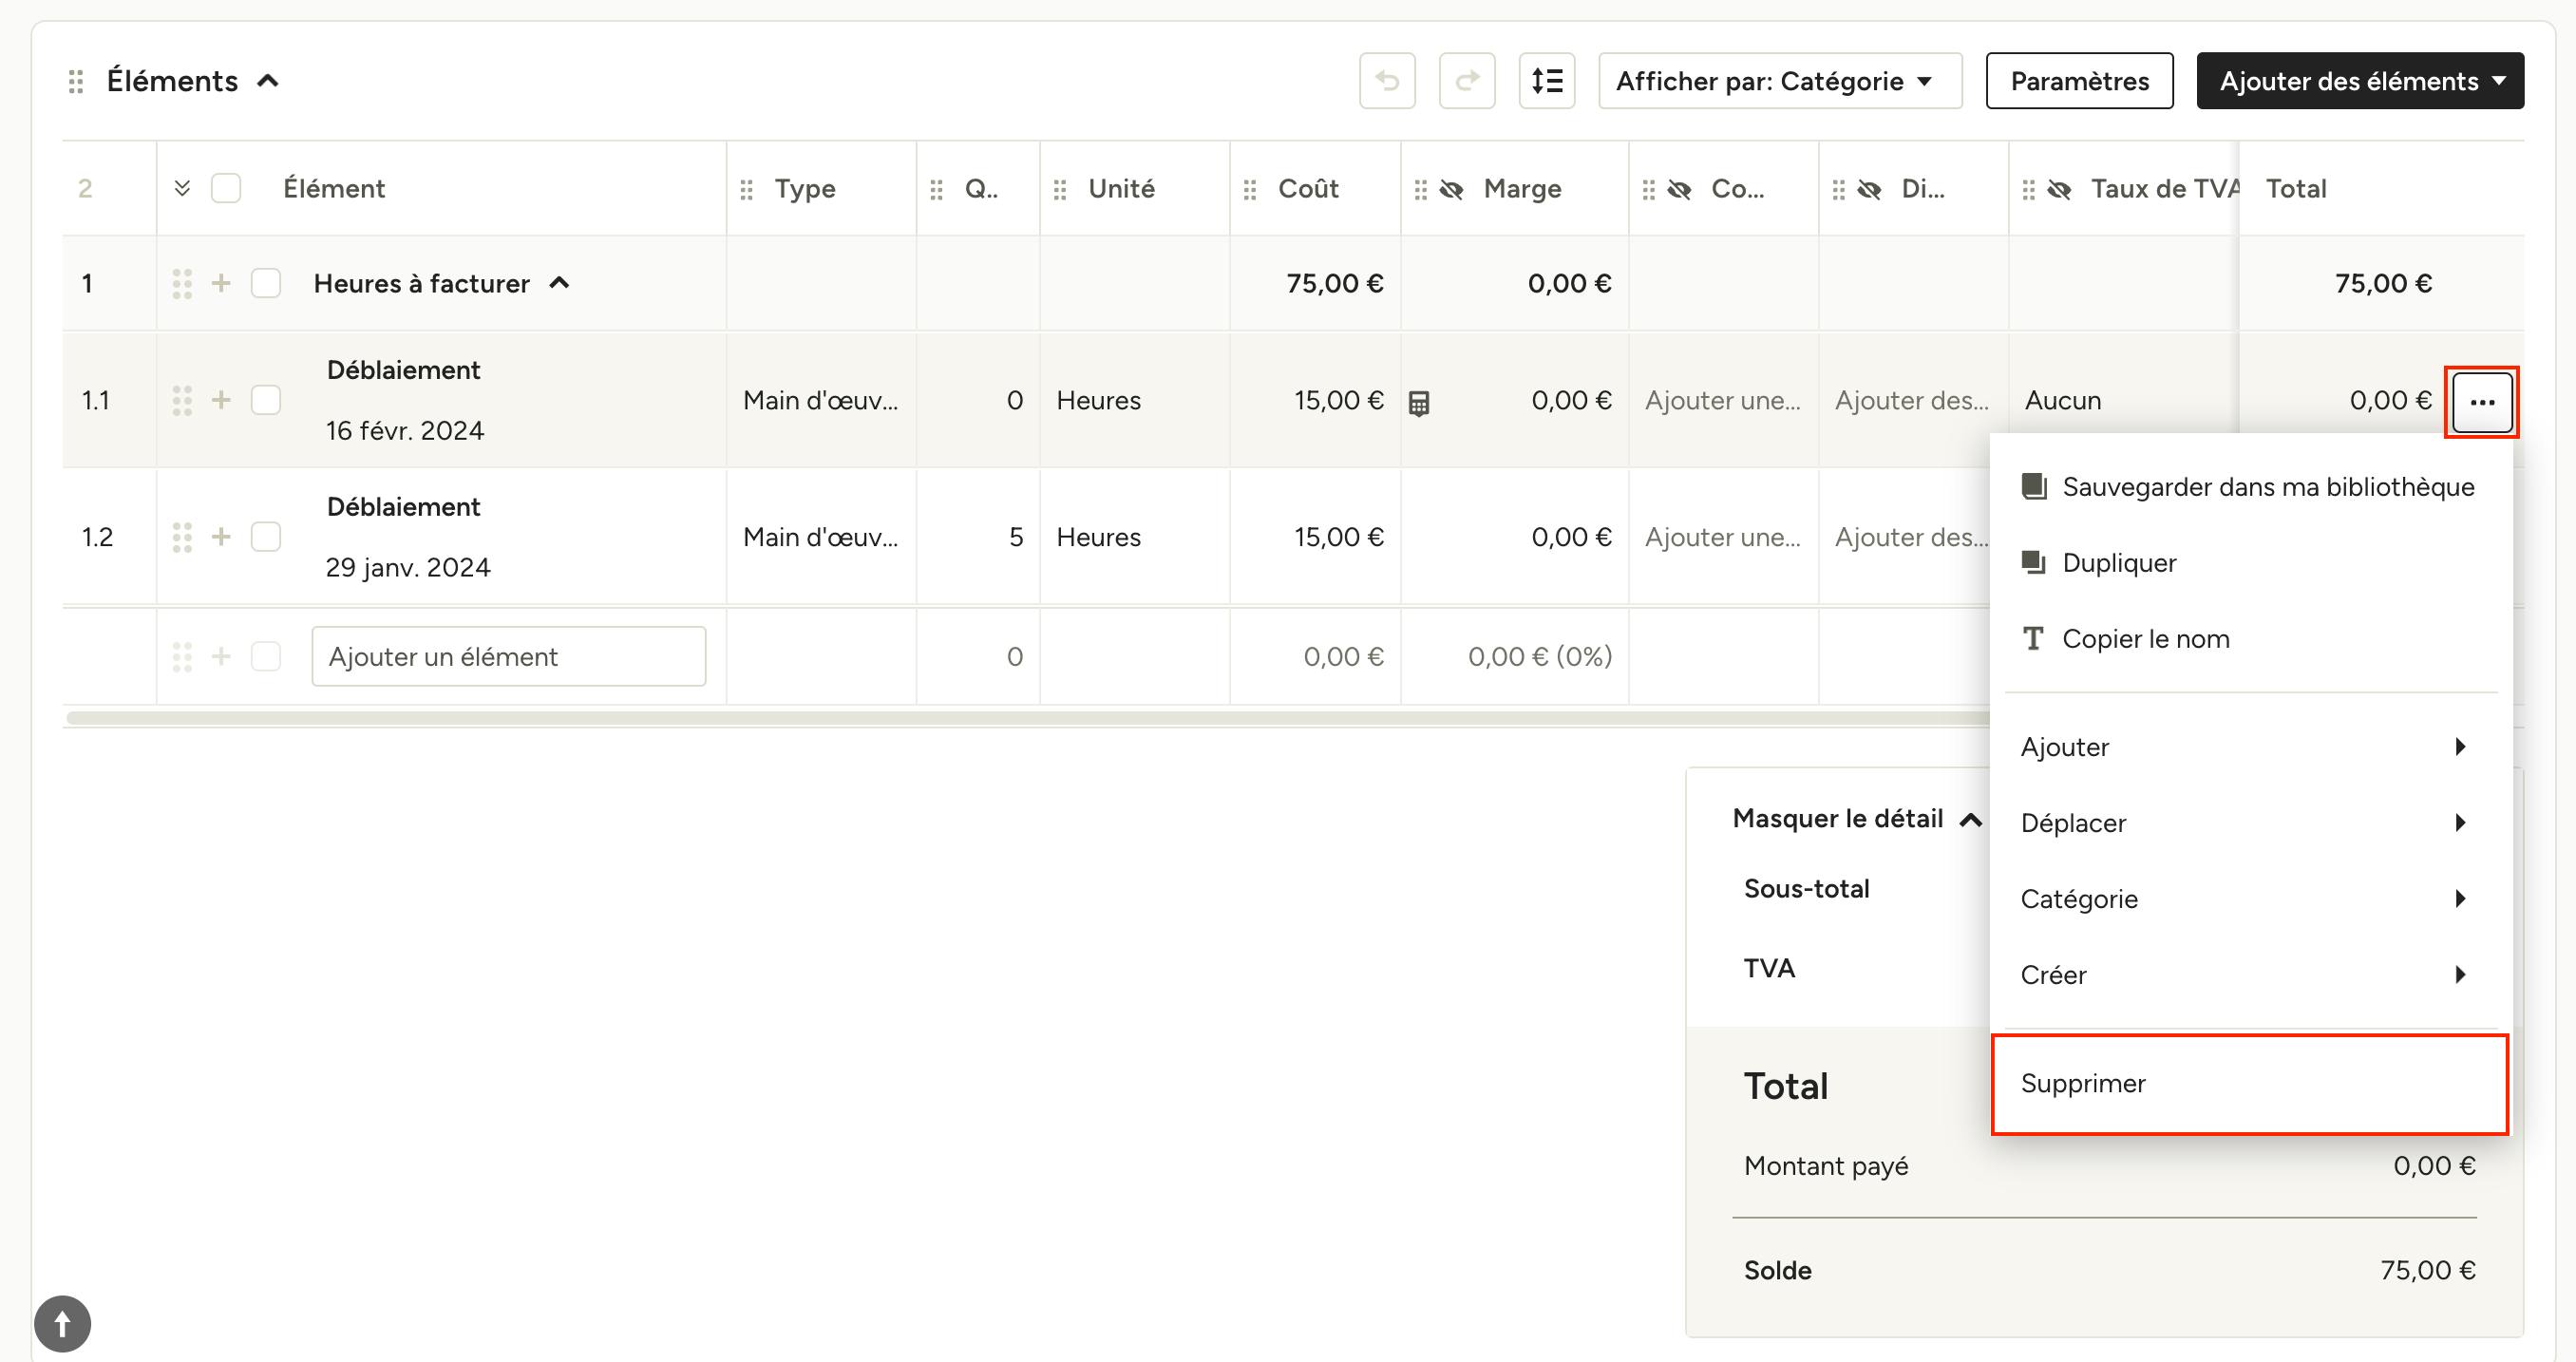Show the hidden Marge column eye icon

point(1451,189)
